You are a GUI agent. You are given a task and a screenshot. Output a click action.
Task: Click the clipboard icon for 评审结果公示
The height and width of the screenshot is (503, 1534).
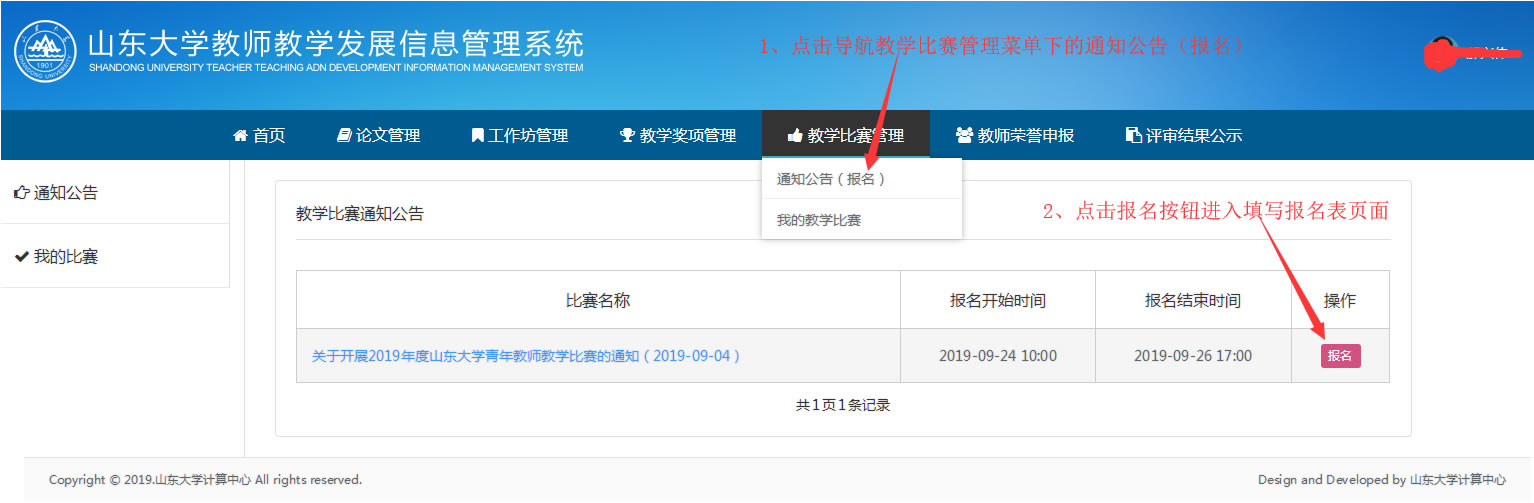pyautogui.click(x=1133, y=135)
